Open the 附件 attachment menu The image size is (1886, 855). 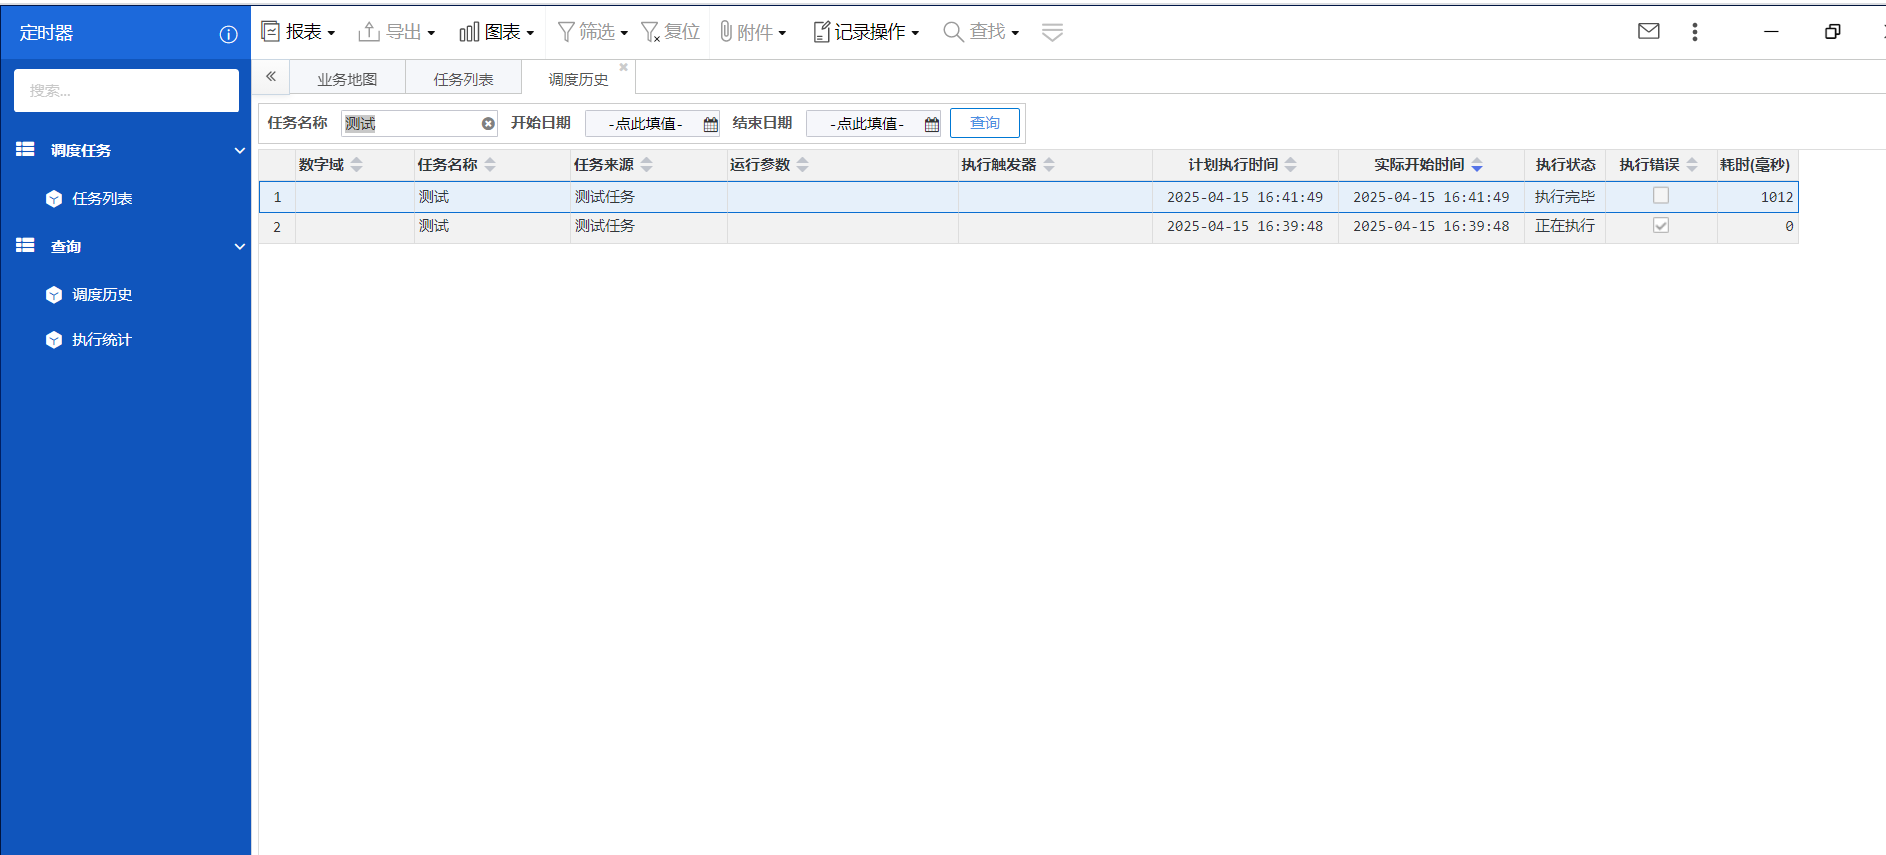coord(753,32)
